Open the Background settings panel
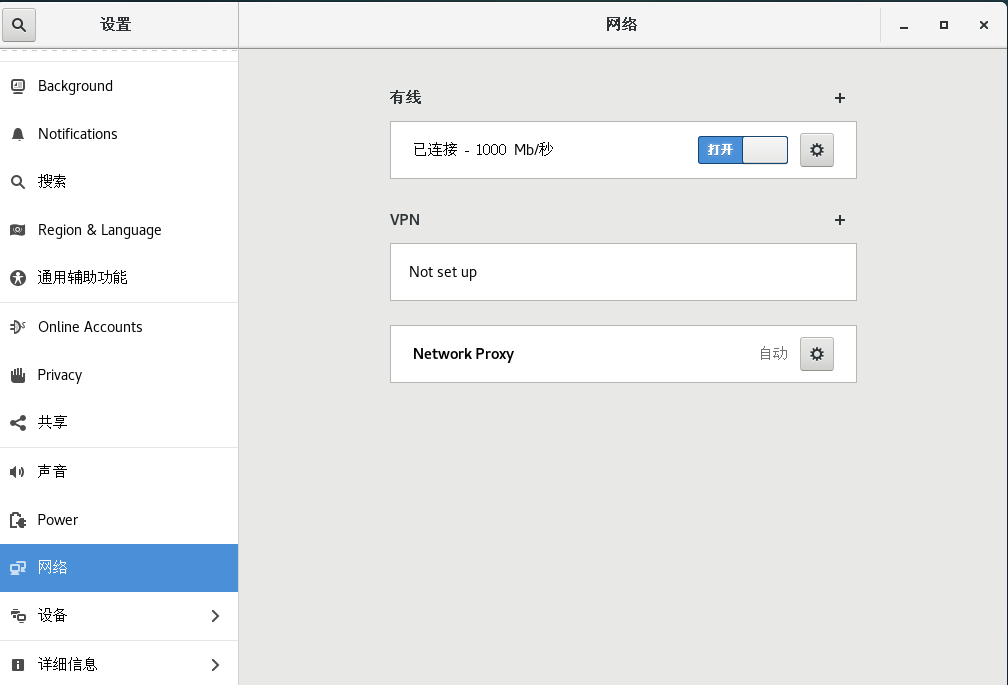Viewport: 1008px width, 685px height. (75, 86)
